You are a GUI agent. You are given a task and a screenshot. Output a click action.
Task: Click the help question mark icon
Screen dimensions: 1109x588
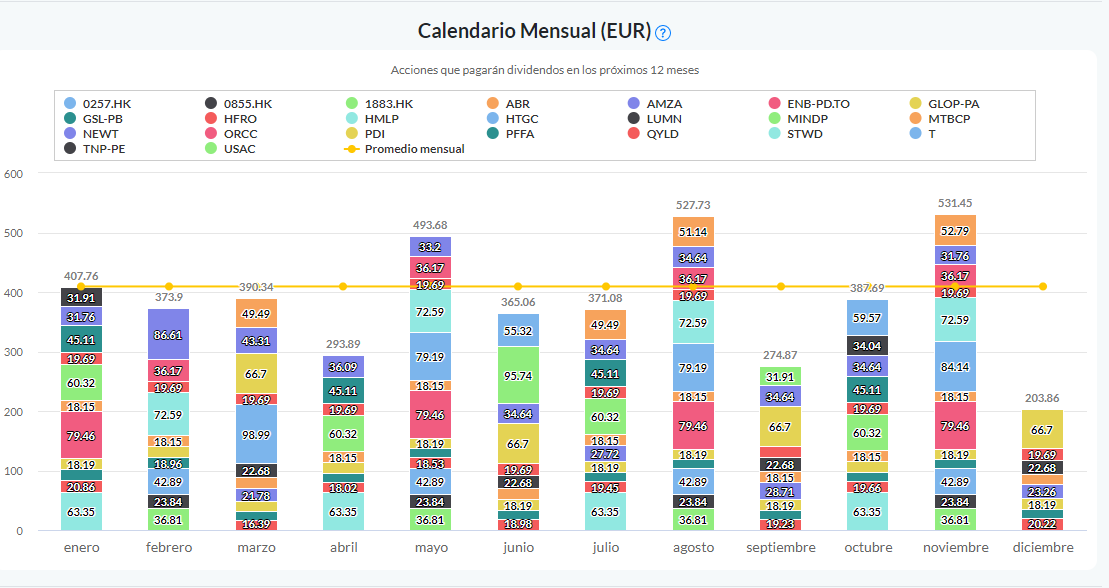[663, 32]
